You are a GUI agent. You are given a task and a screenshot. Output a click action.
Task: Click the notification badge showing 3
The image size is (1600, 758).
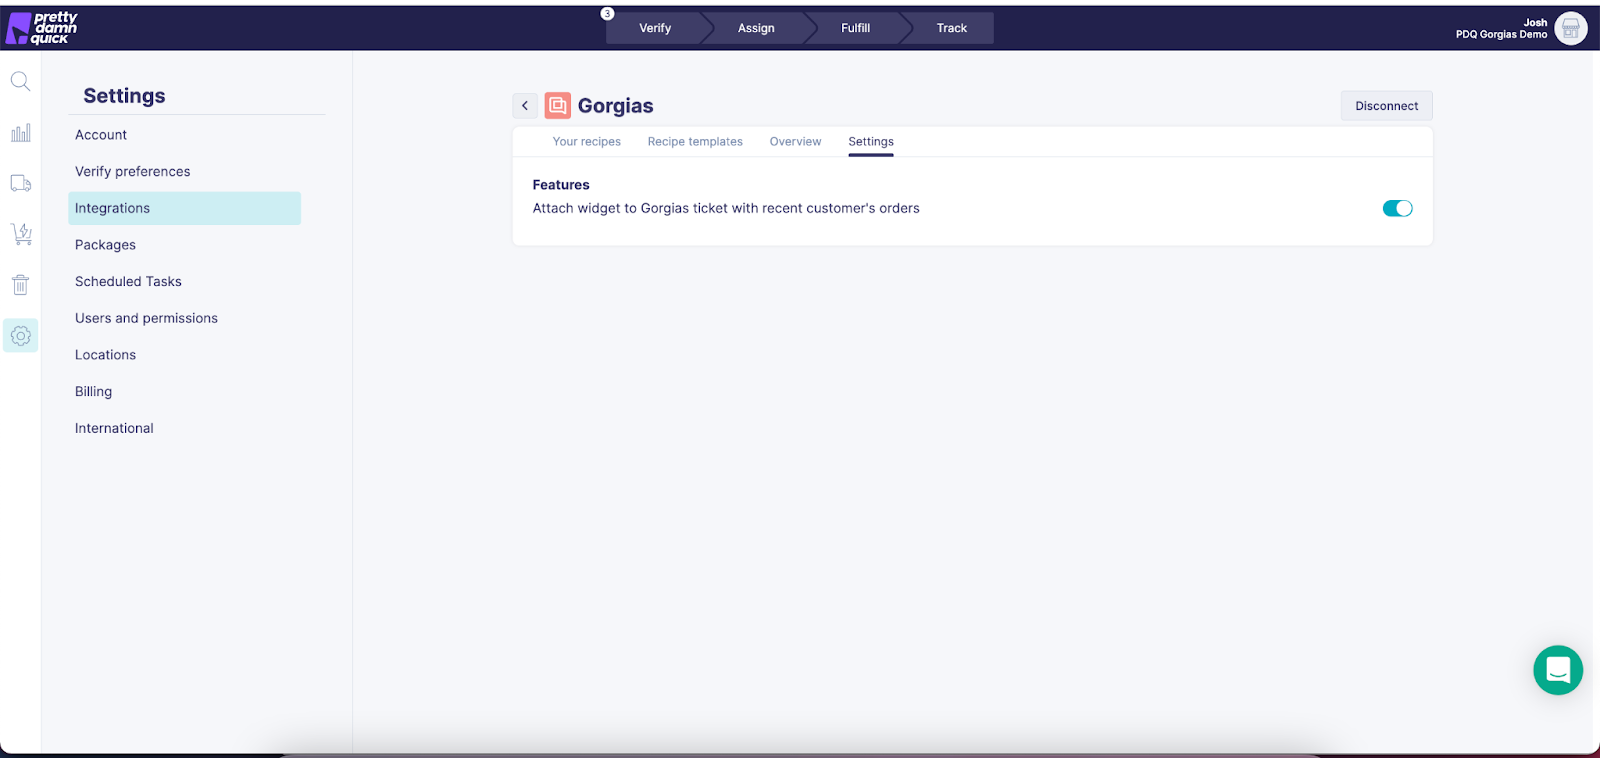(x=607, y=14)
